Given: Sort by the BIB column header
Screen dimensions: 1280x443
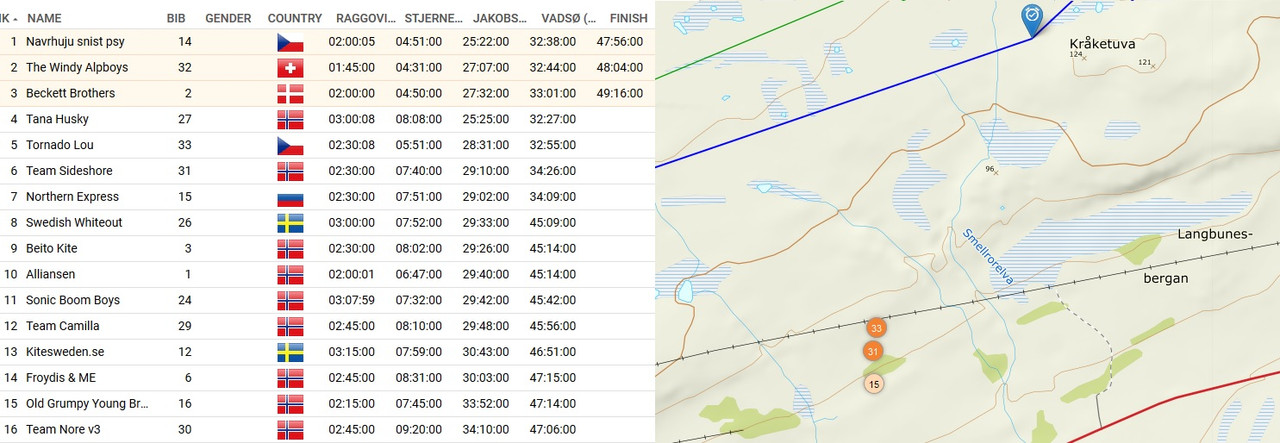Looking at the screenshot, I should pos(175,18).
